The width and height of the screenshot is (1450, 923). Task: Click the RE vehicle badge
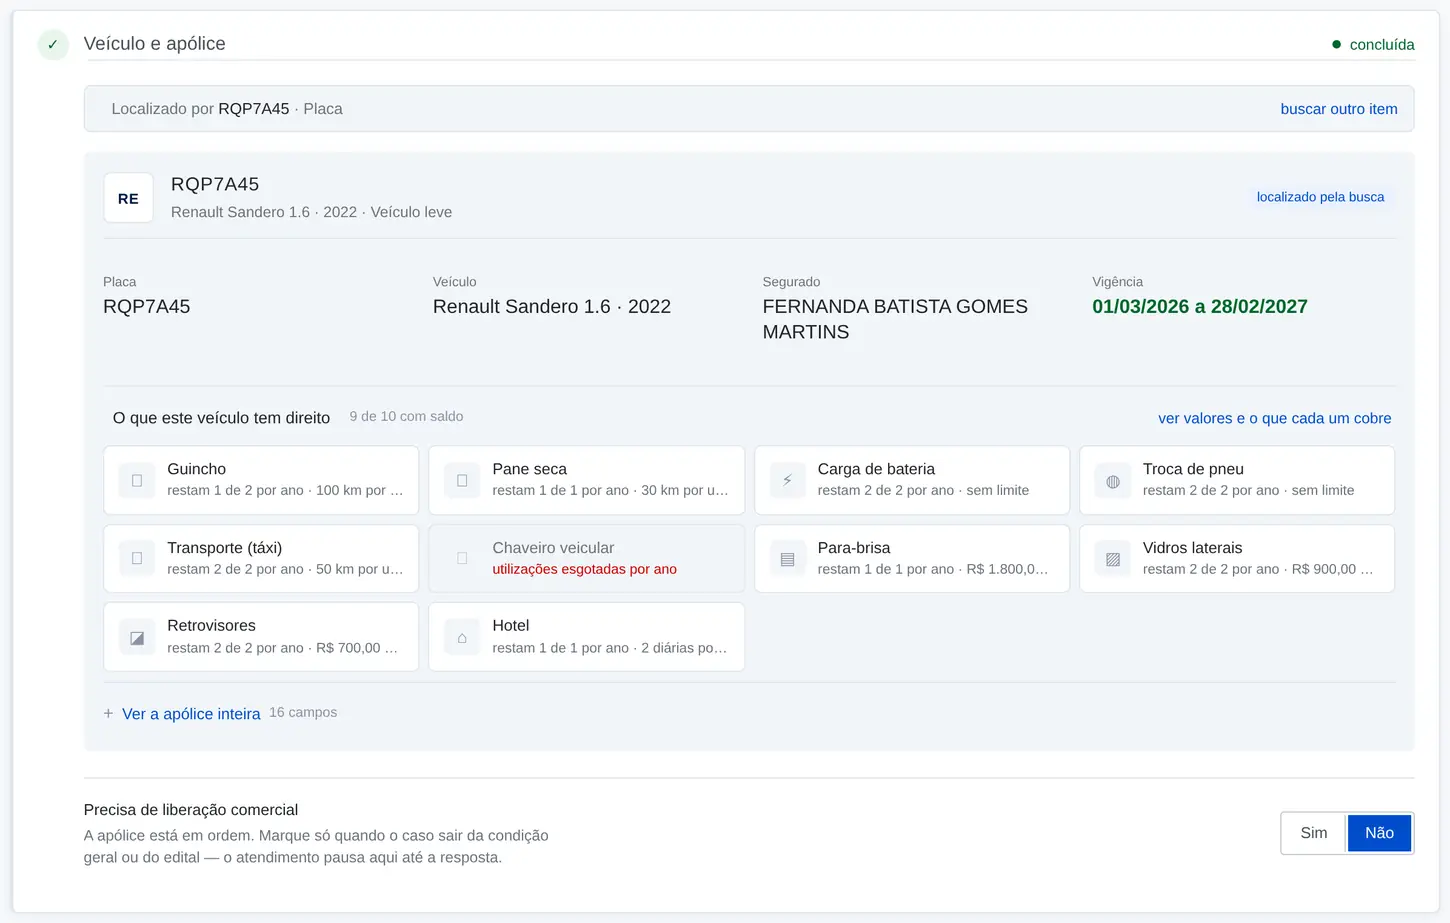(x=128, y=198)
